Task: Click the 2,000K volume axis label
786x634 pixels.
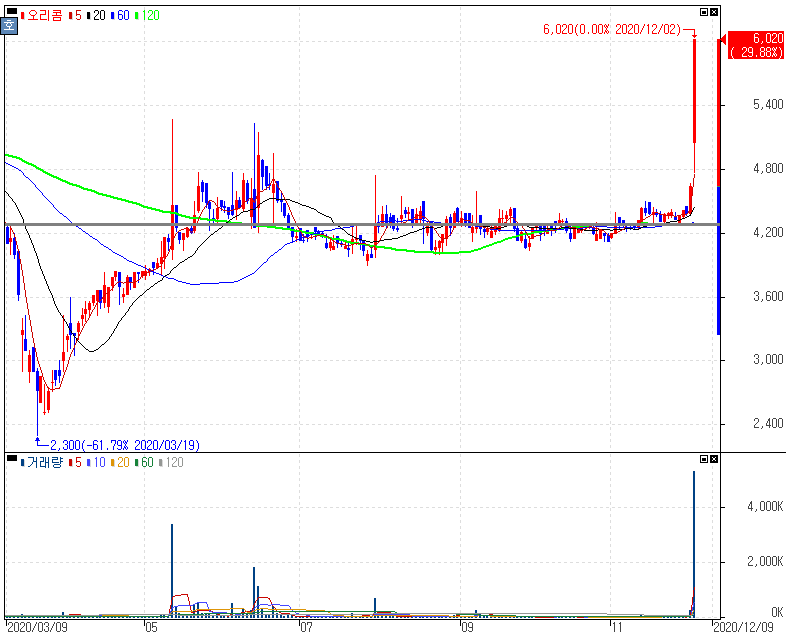Action: click(765, 562)
